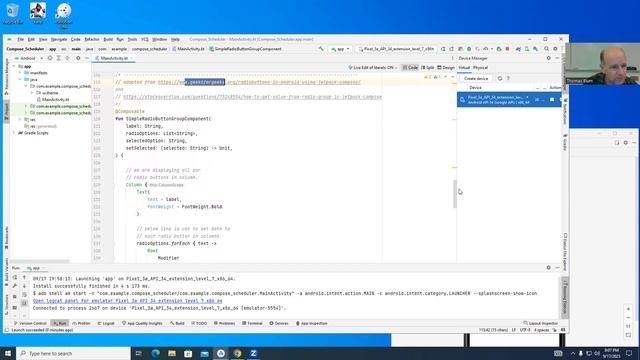Switch to the Virtual devices tab
The width and height of the screenshot is (640, 360).
464,68
